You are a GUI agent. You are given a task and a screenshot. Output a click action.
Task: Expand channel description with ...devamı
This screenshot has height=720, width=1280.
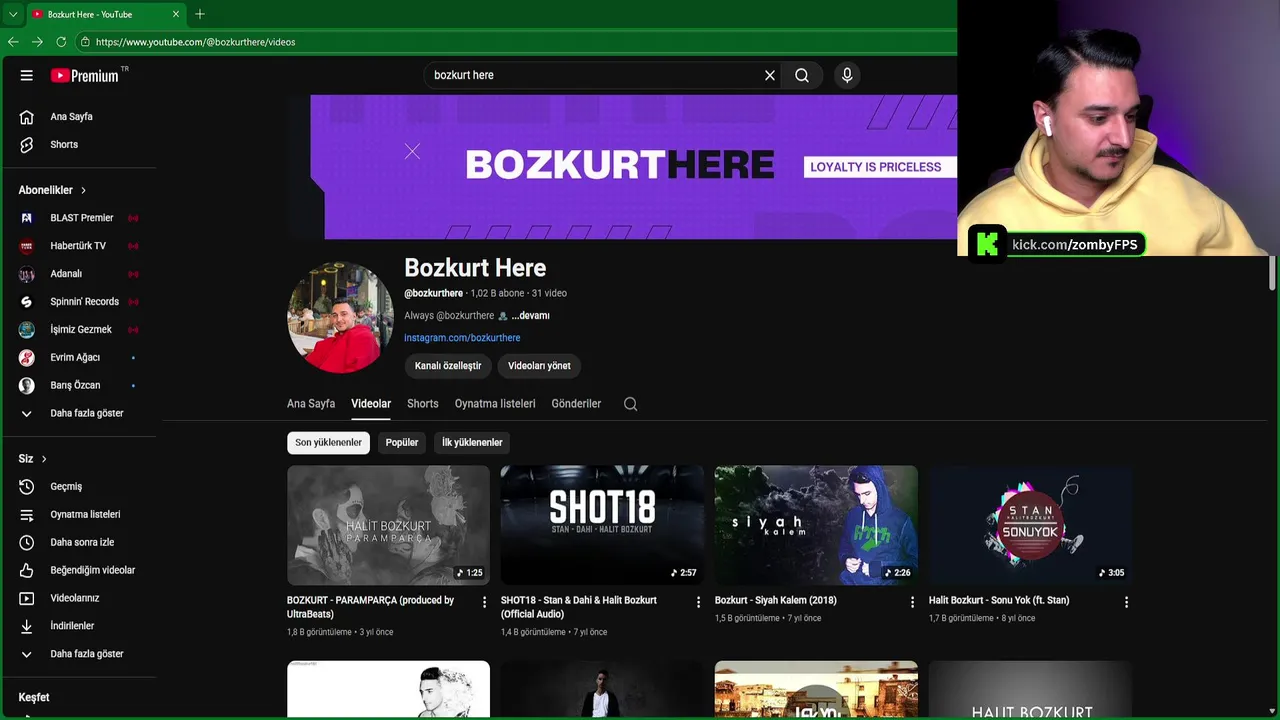[530, 316]
